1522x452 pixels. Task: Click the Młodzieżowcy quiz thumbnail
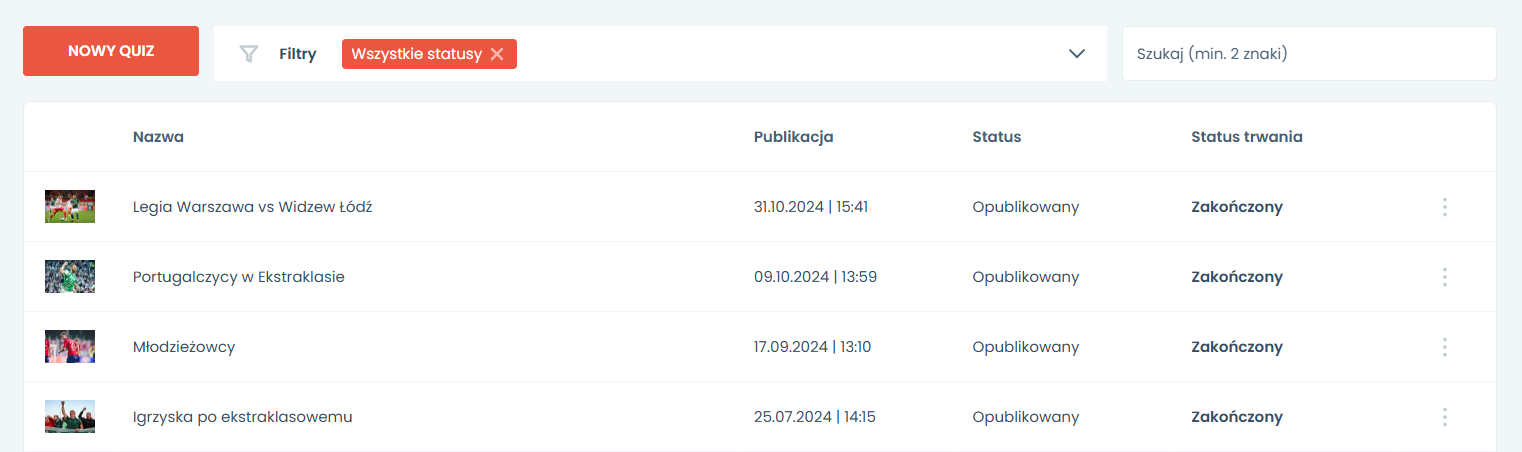coord(70,347)
